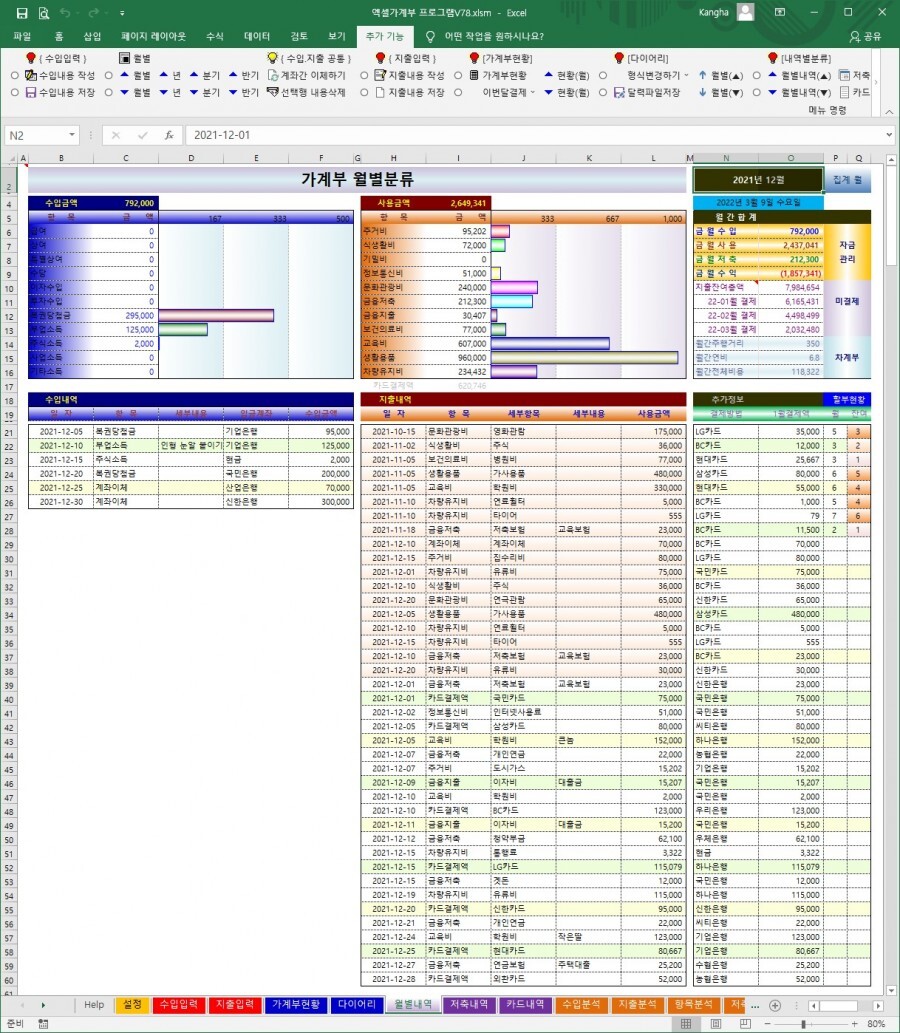This screenshot has width=900, height=1033.
Task: Select radio button beside 월별내역(▲)
Action: (x=756, y=76)
